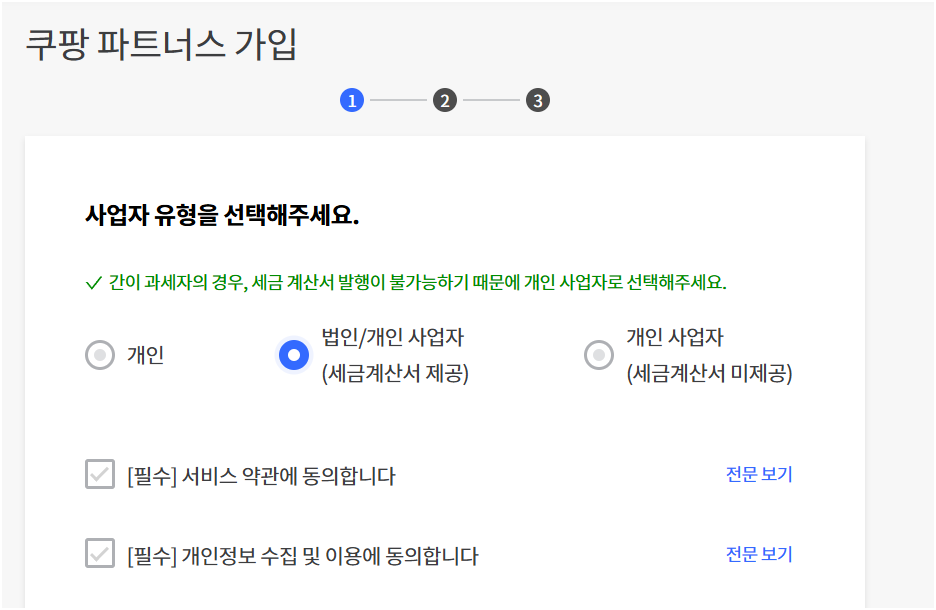Select the 개인 radio button
Screen dimensions: 936x610
[x=100, y=355]
